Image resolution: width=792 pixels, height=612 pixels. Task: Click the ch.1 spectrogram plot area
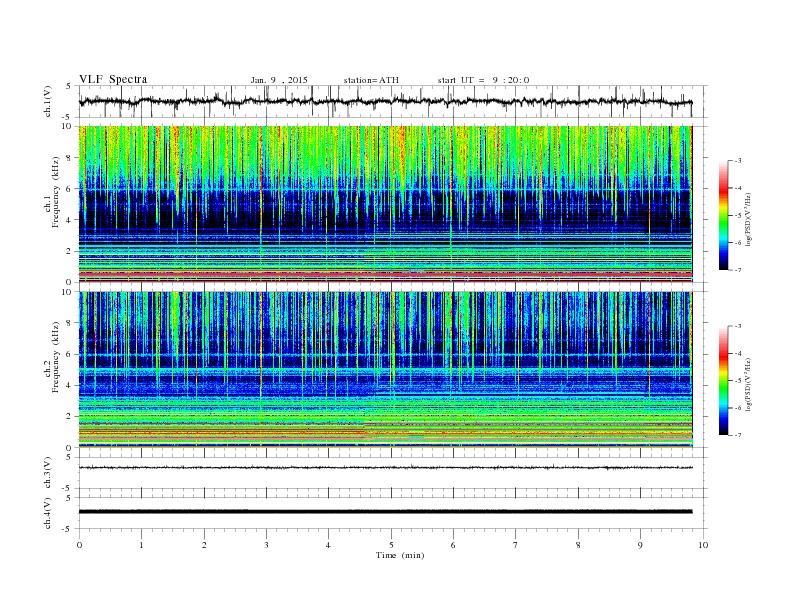[x=385, y=204]
